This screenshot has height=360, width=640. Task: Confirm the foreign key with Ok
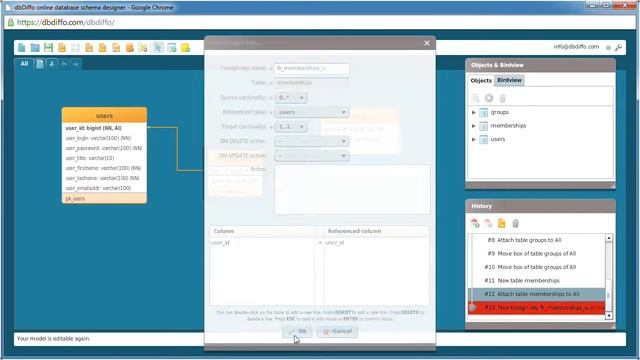[x=297, y=331]
